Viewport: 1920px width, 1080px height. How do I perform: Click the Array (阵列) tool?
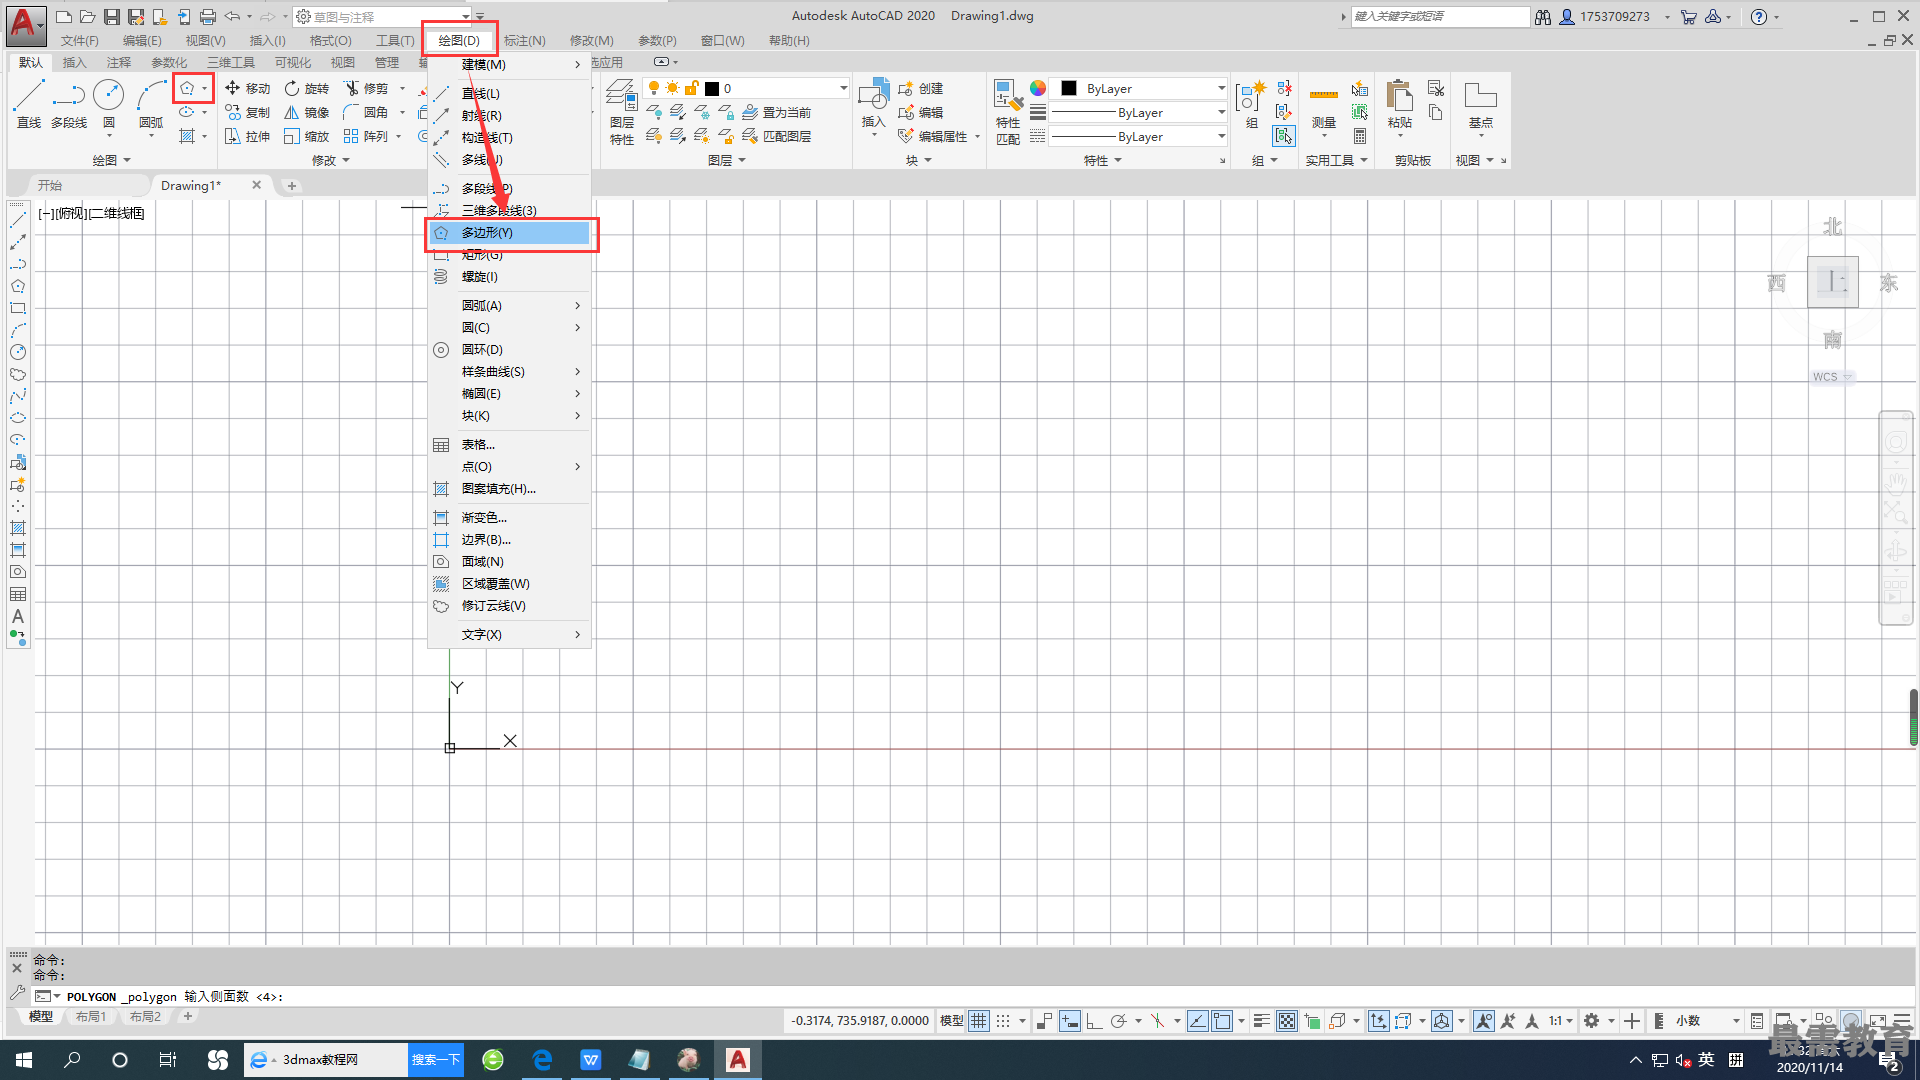pyautogui.click(x=366, y=136)
